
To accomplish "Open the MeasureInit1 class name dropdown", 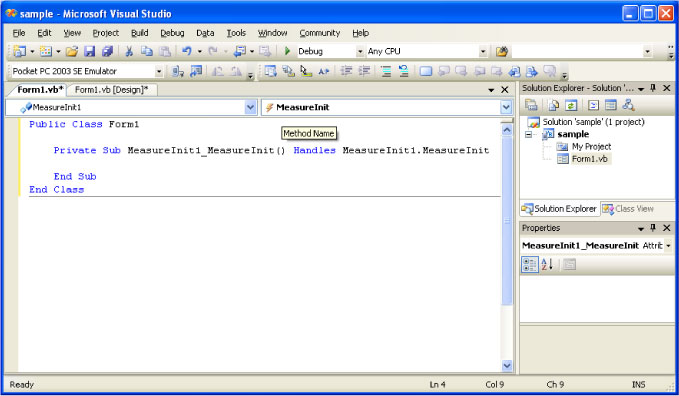I will click(x=250, y=107).
